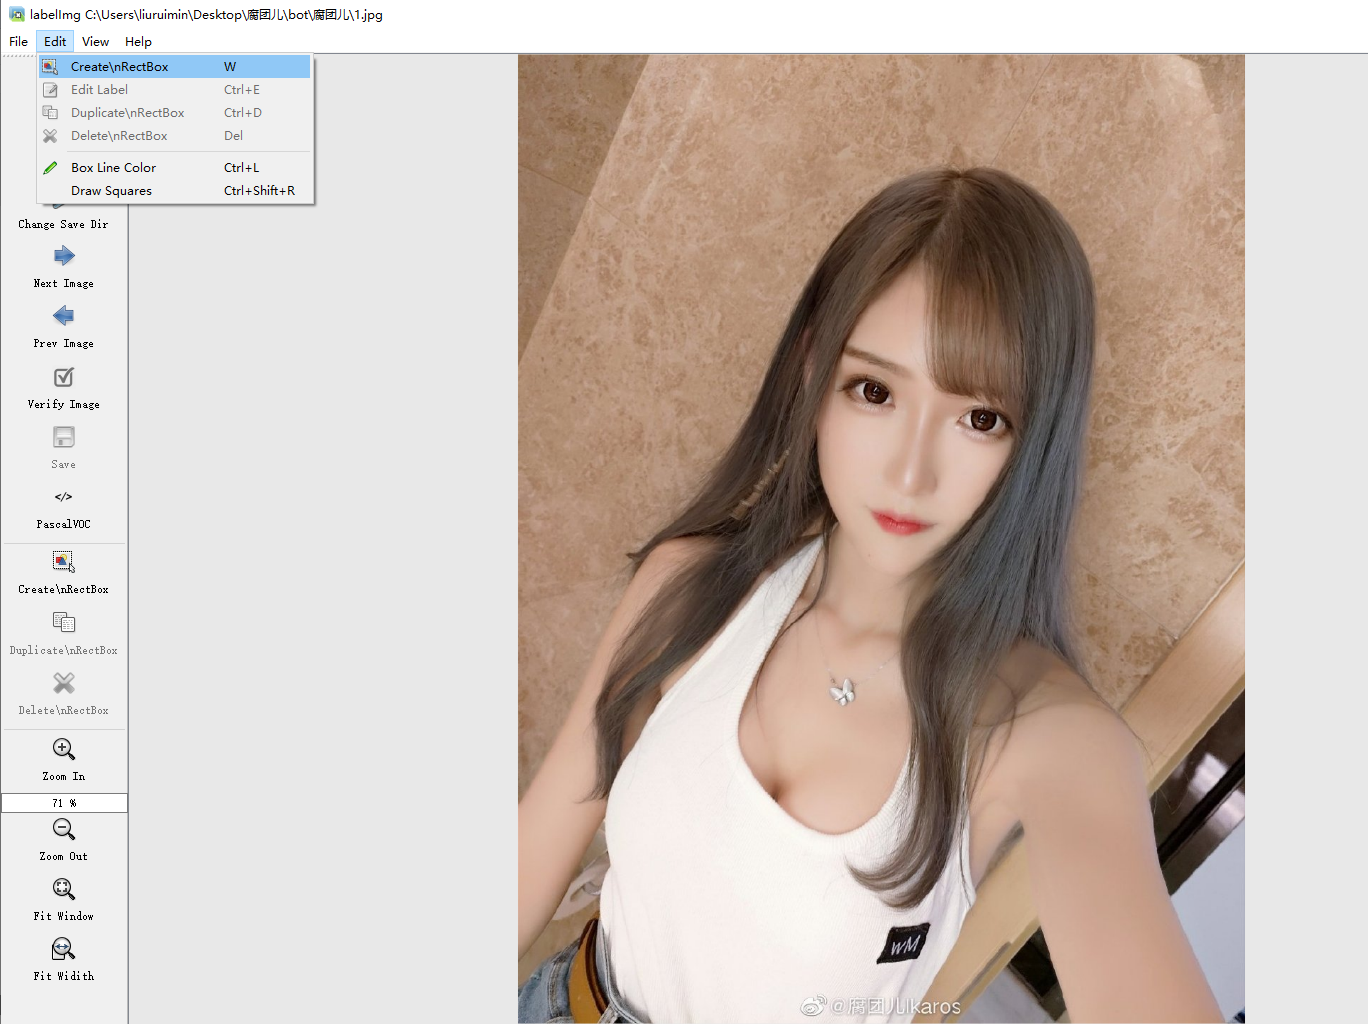The height and width of the screenshot is (1024, 1368).
Task: Click the Prev Image arrow icon
Action: 64,316
